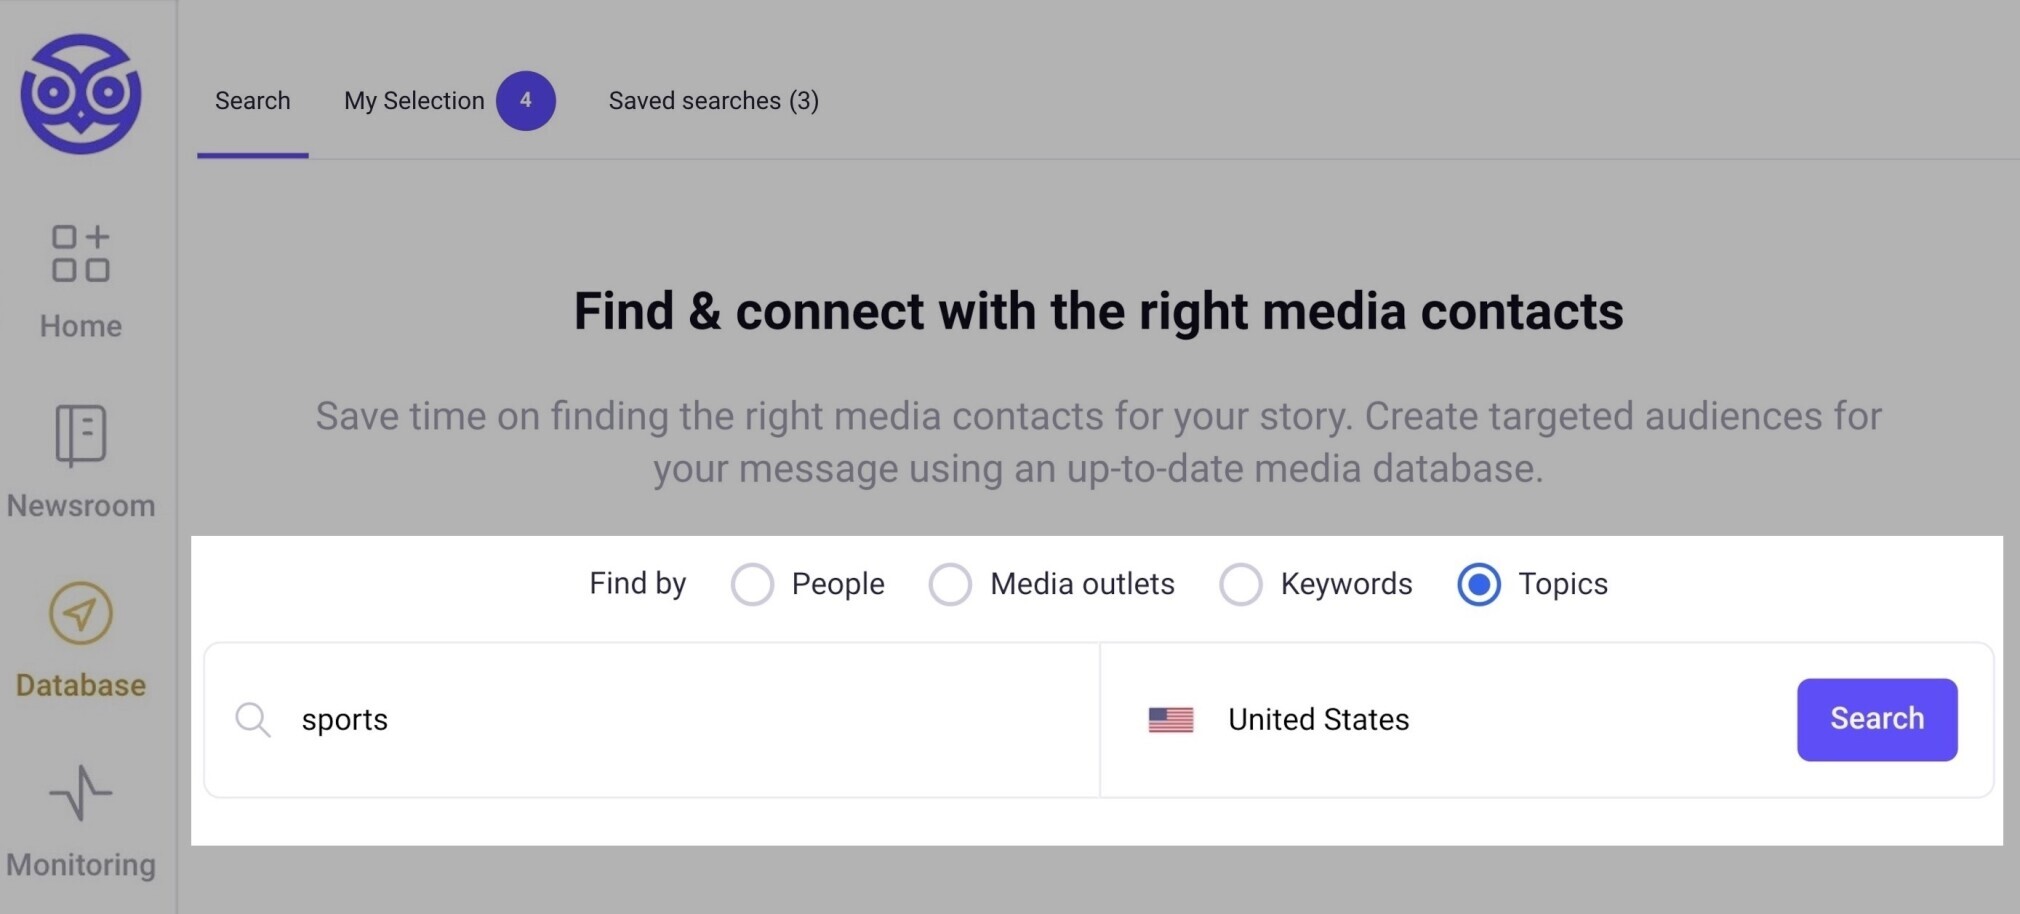
Task: Switch to the Search tab
Action: tap(253, 101)
